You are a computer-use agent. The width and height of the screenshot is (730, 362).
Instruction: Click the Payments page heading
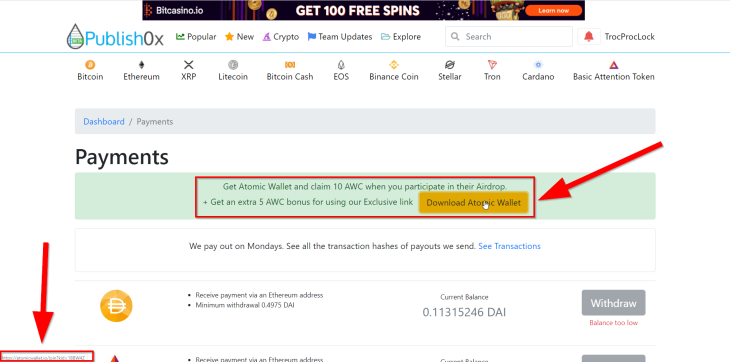point(122,157)
